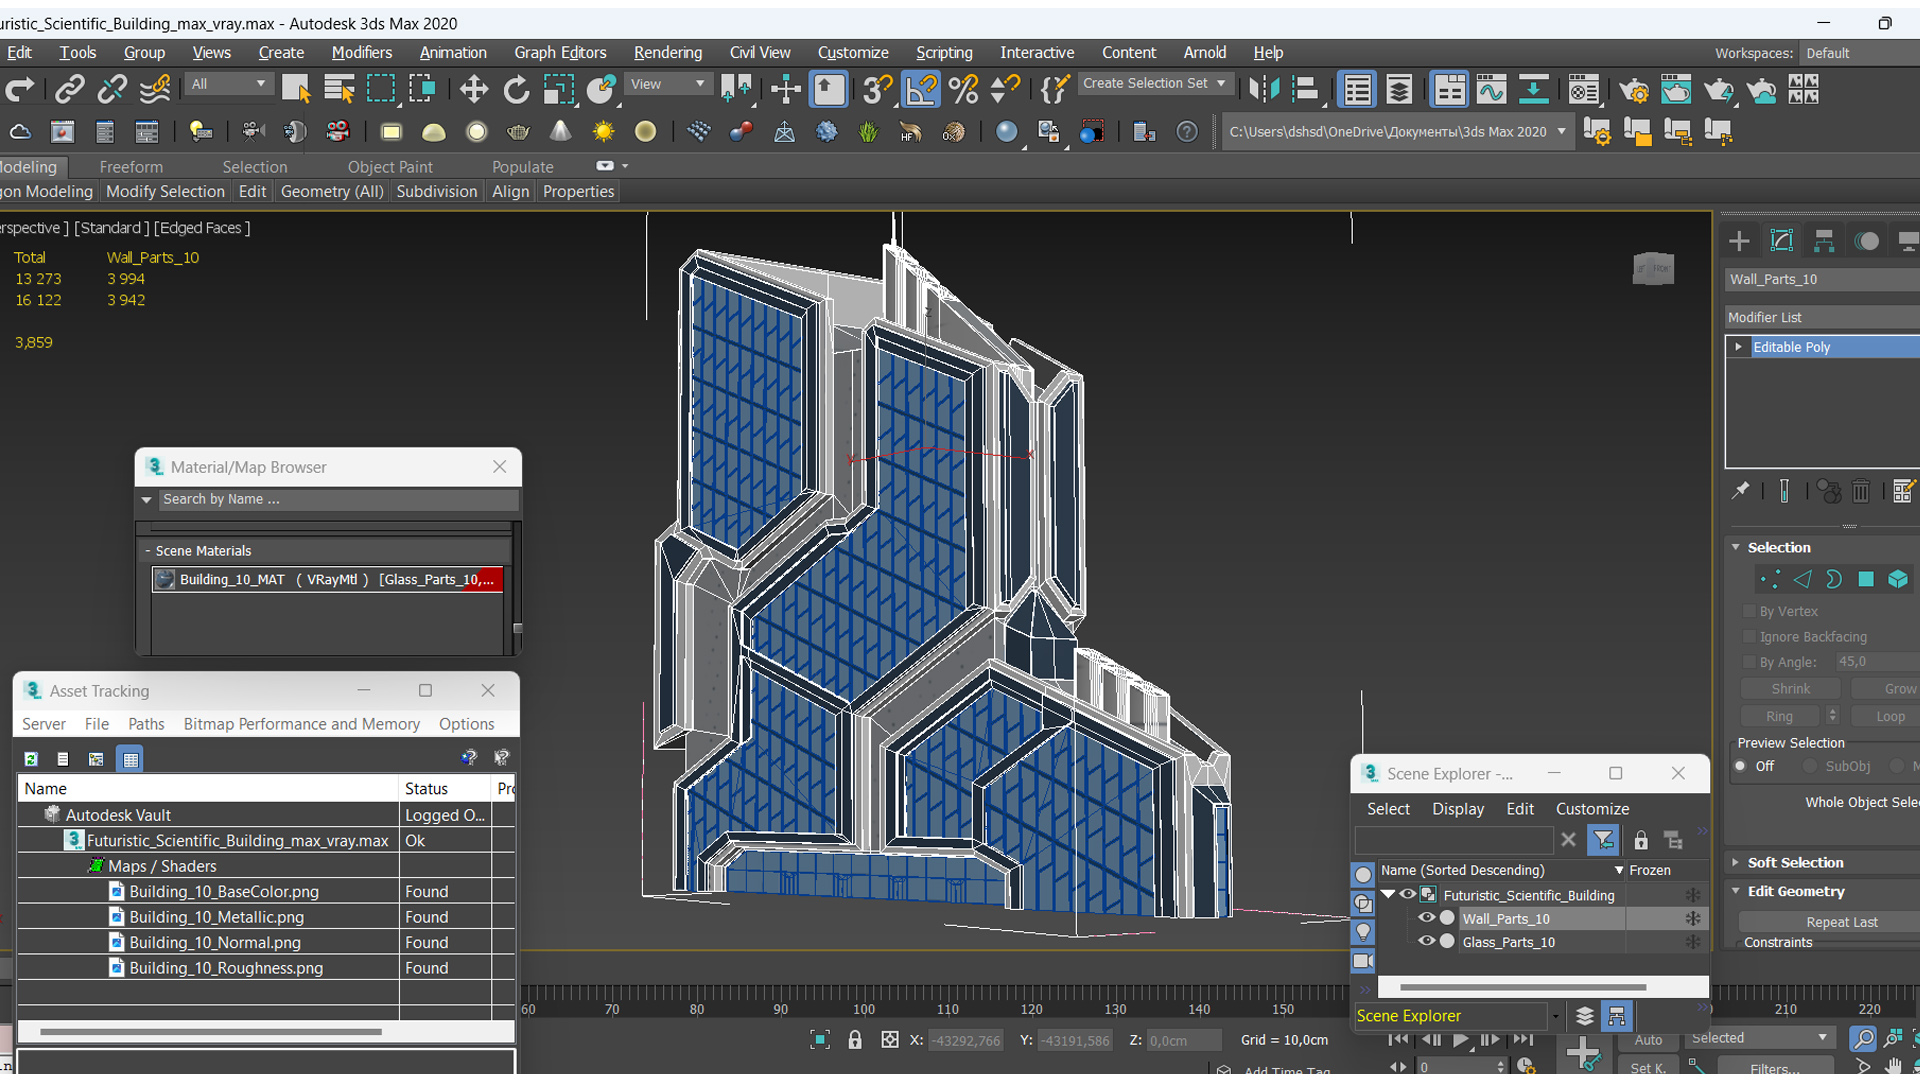Collapse the Selection rollout
The height and width of the screenshot is (1080, 1920).
[1778, 547]
